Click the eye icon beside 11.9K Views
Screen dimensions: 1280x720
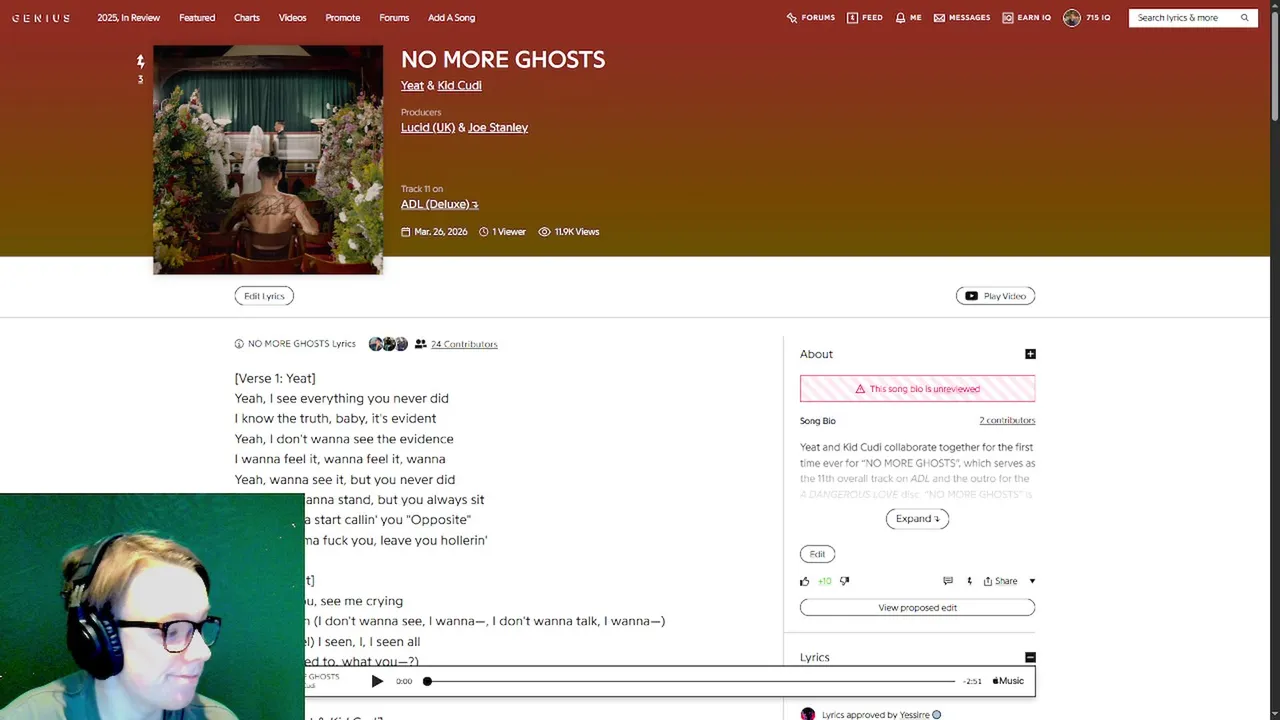coord(544,232)
